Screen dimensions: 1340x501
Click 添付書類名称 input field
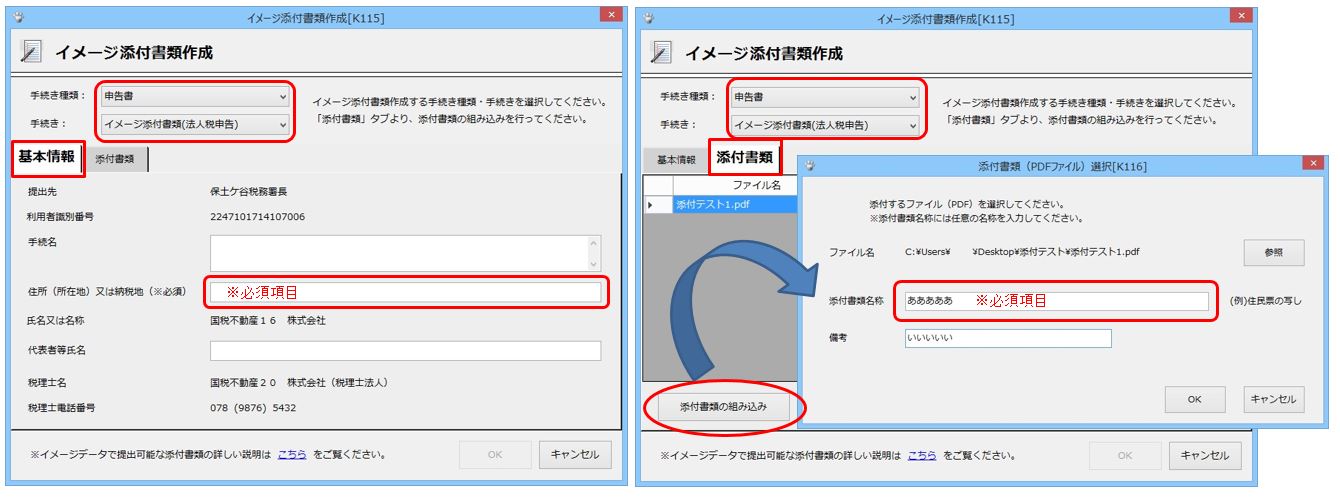click(1055, 300)
